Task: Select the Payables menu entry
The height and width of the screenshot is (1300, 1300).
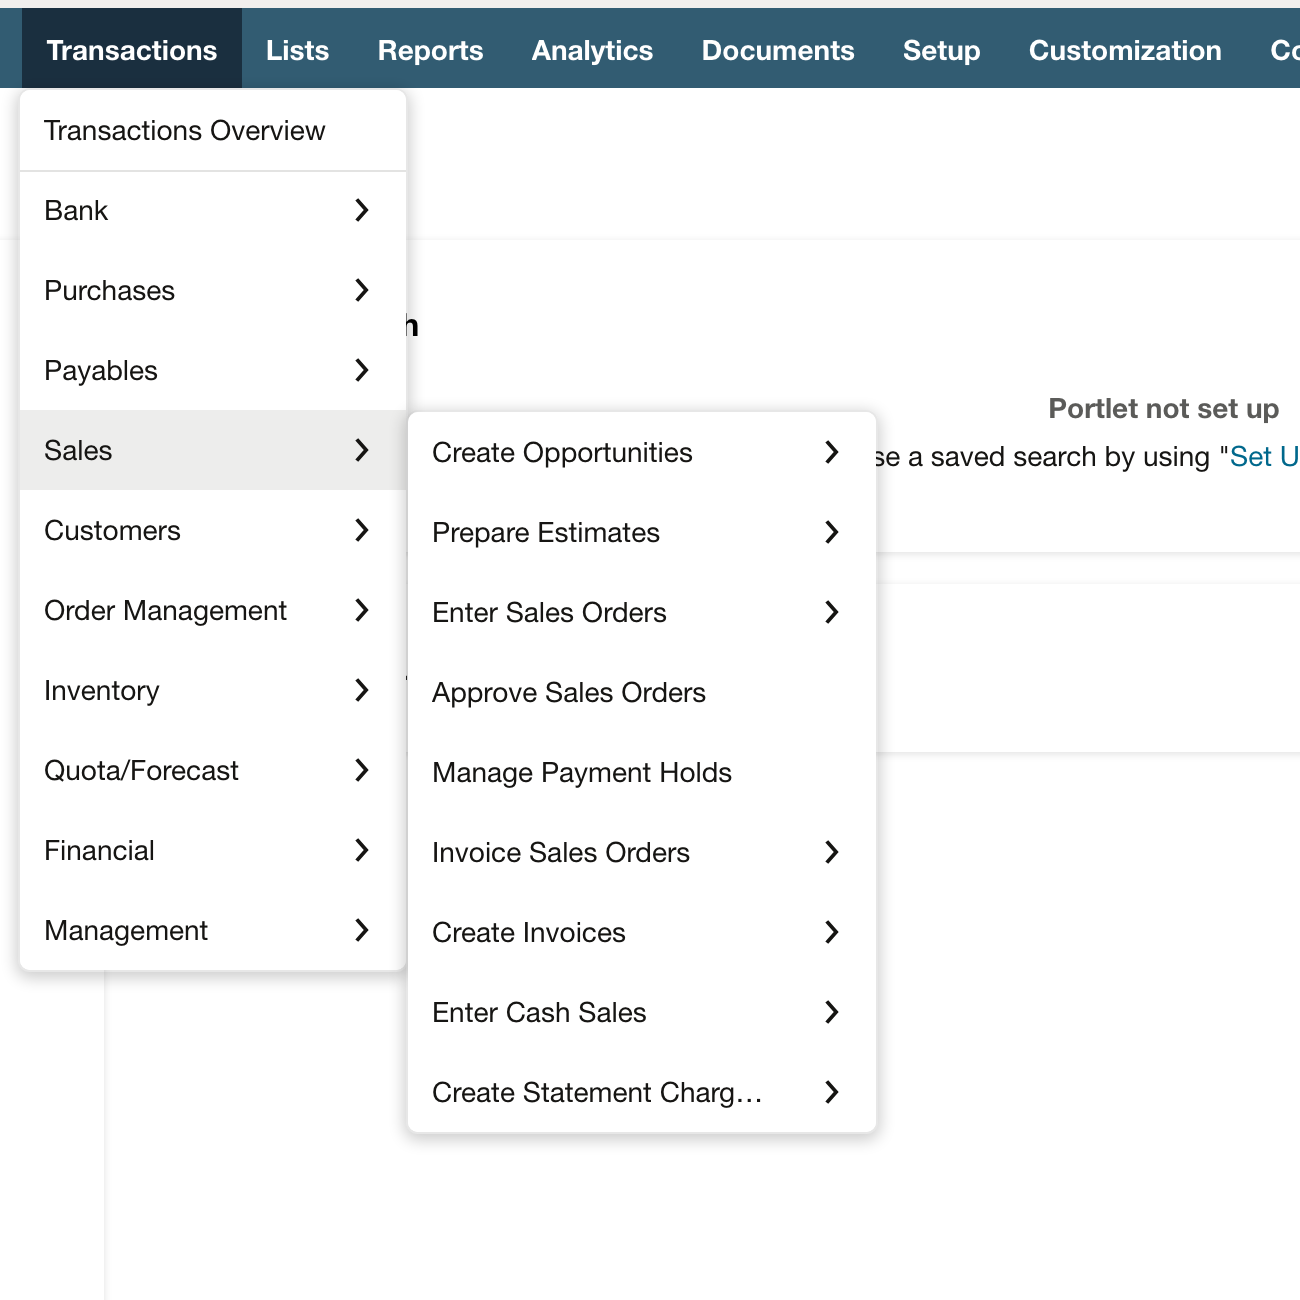Action: (213, 370)
